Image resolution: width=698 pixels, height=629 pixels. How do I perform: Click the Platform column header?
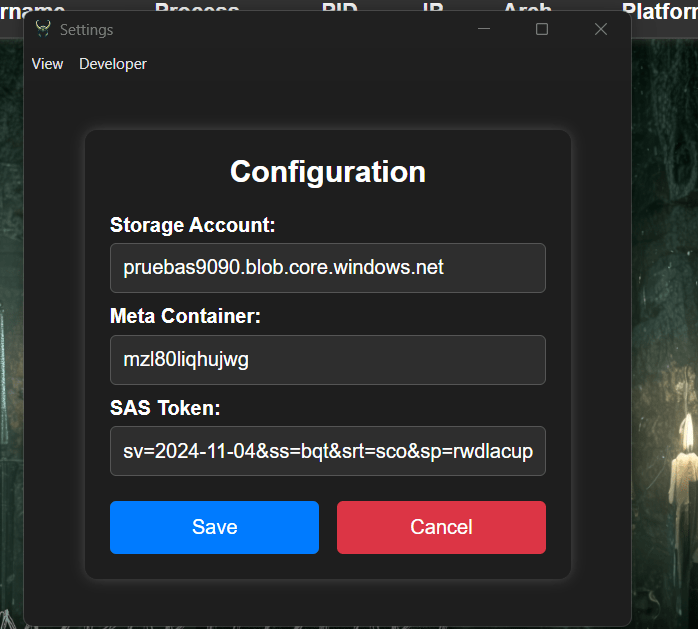click(x=658, y=8)
